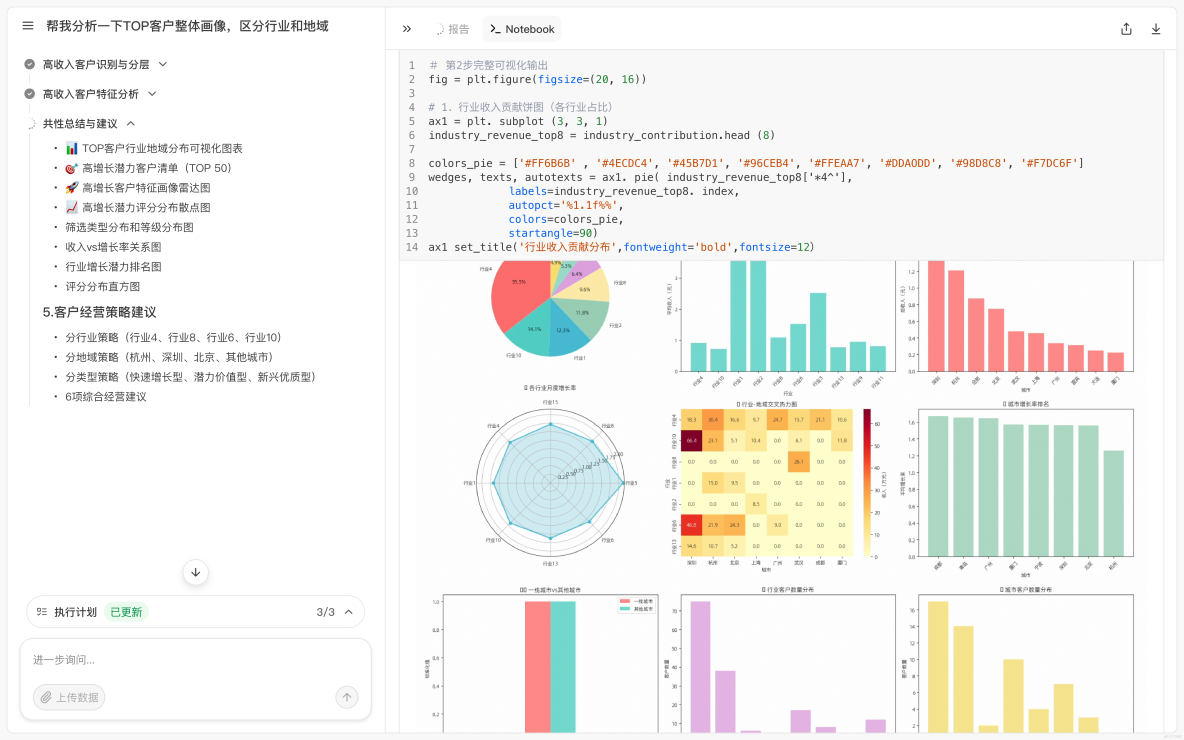Collapse the 执行计划 panel using its chevron

click(348, 611)
